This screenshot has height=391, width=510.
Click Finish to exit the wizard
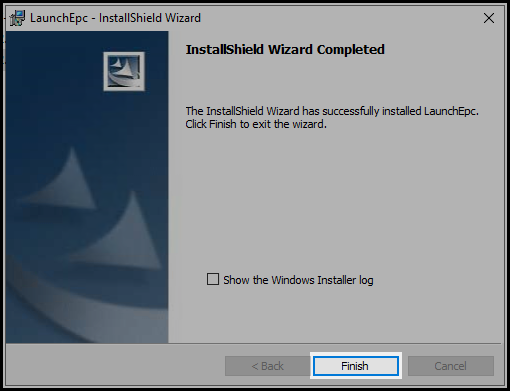[x=356, y=366]
